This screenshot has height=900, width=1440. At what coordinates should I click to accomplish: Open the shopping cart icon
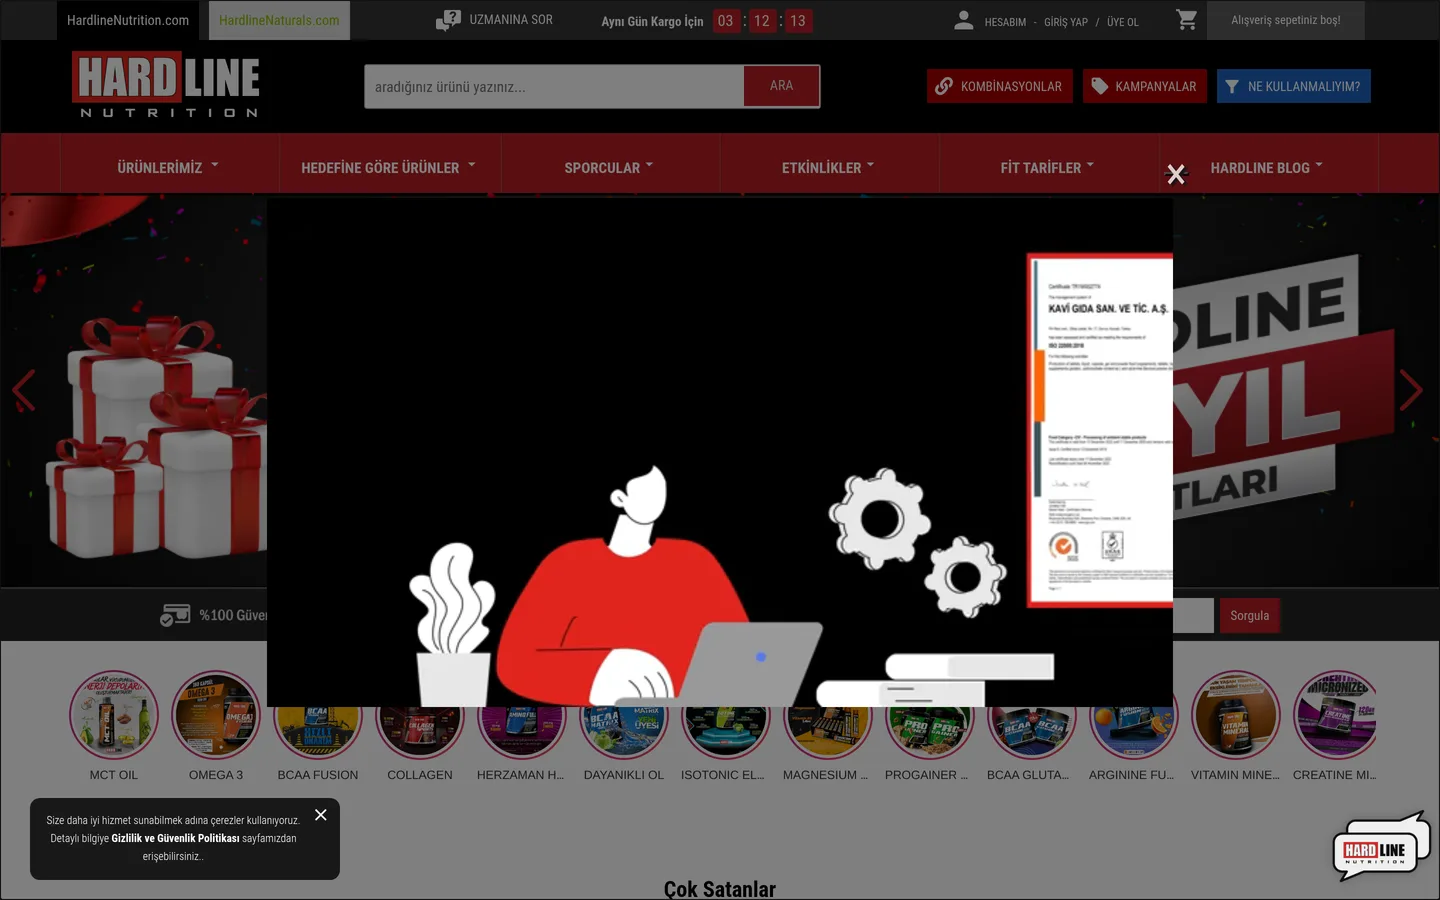tap(1187, 20)
